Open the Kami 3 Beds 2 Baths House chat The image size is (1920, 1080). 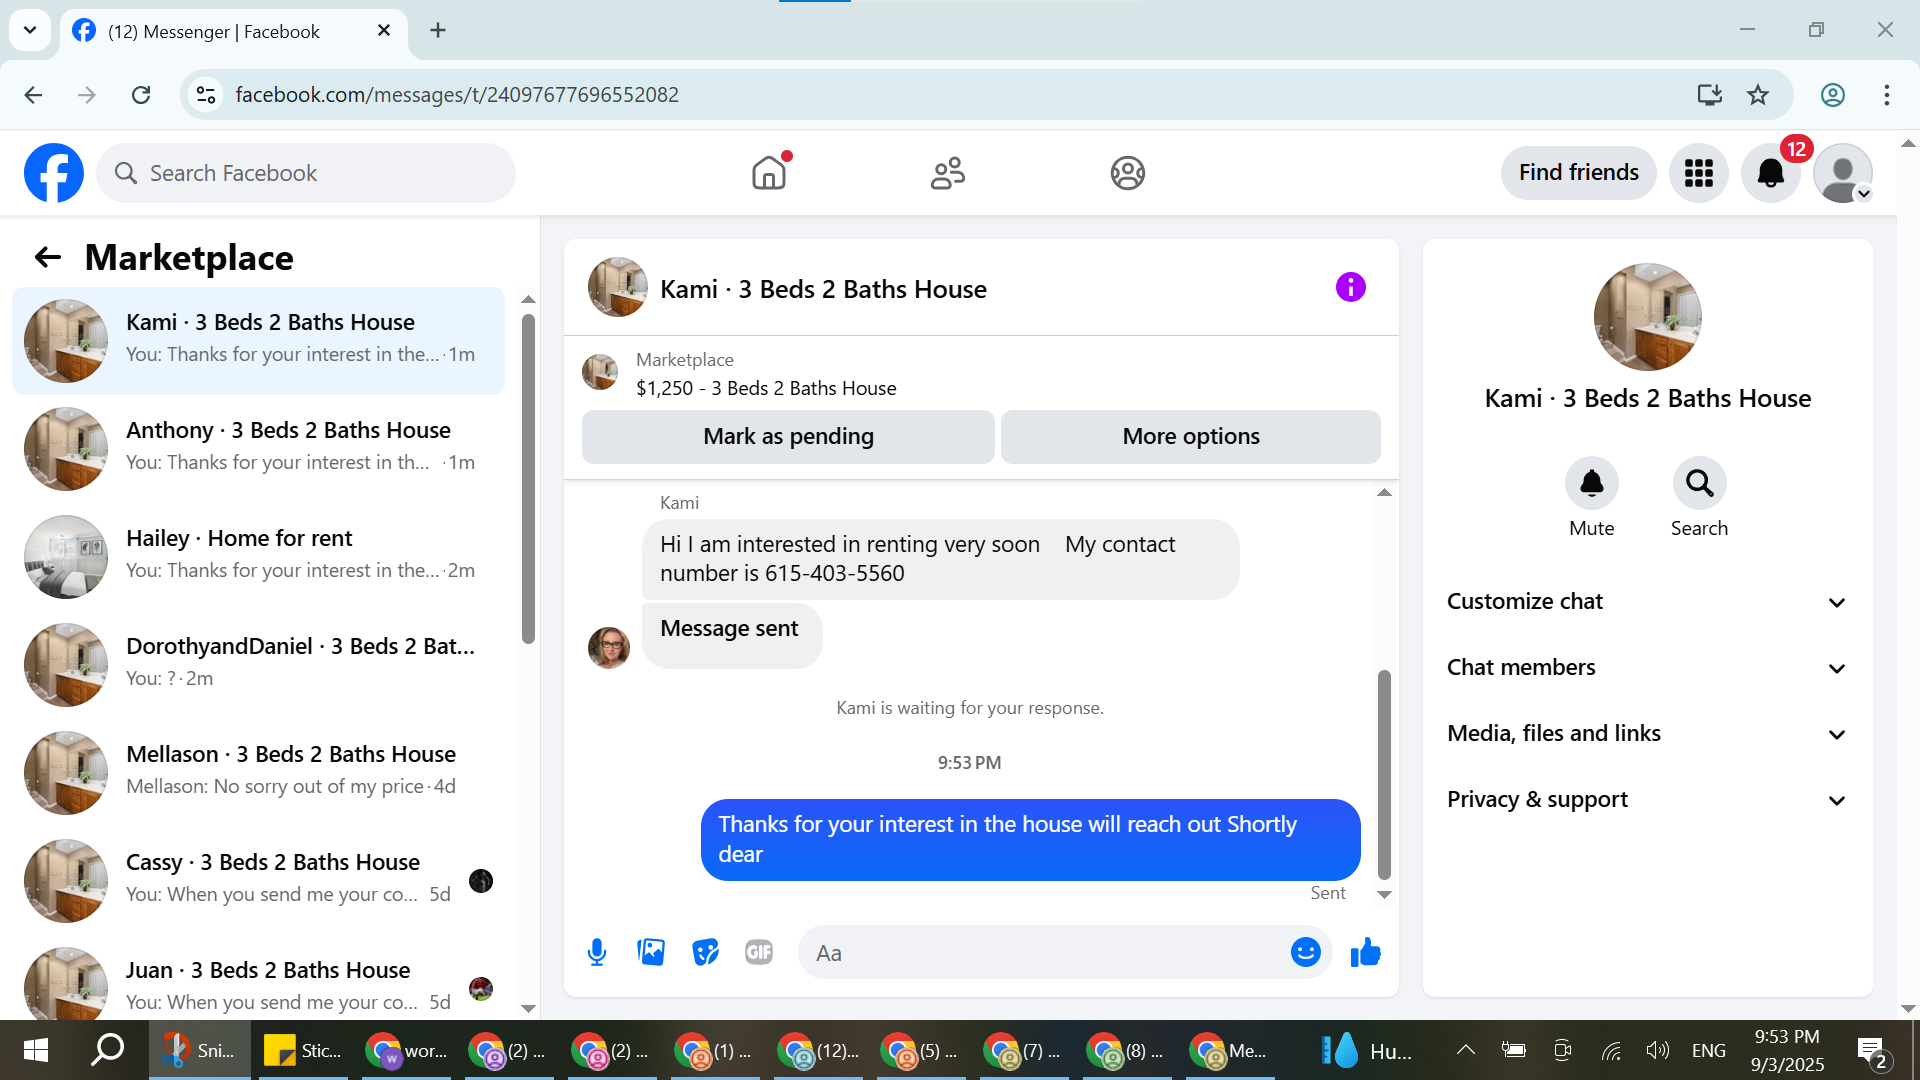[258, 340]
